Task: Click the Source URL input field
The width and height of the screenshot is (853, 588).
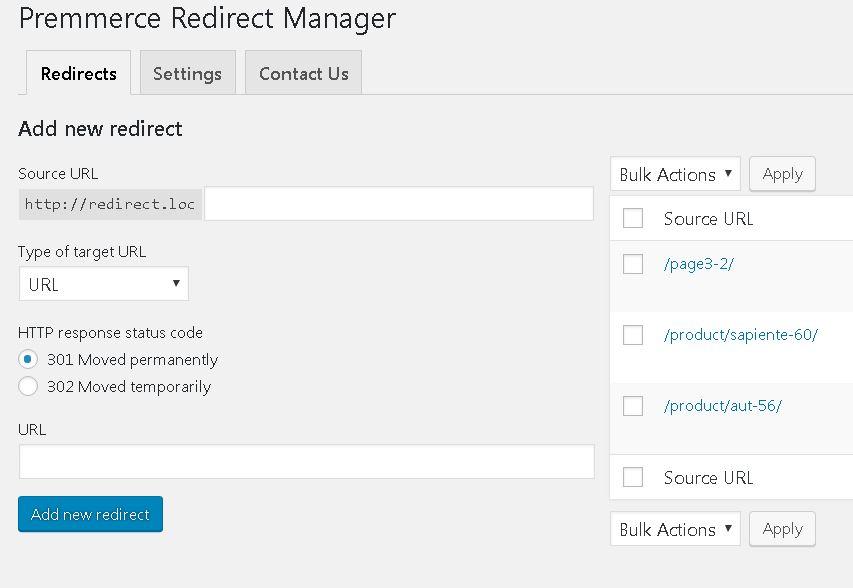Action: point(400,203)
